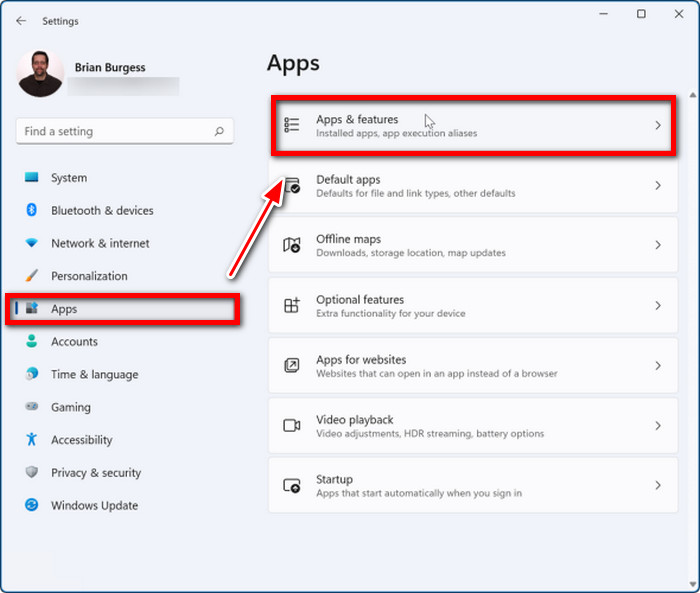Open Privacy & security settings

click(x=96, y=472)
